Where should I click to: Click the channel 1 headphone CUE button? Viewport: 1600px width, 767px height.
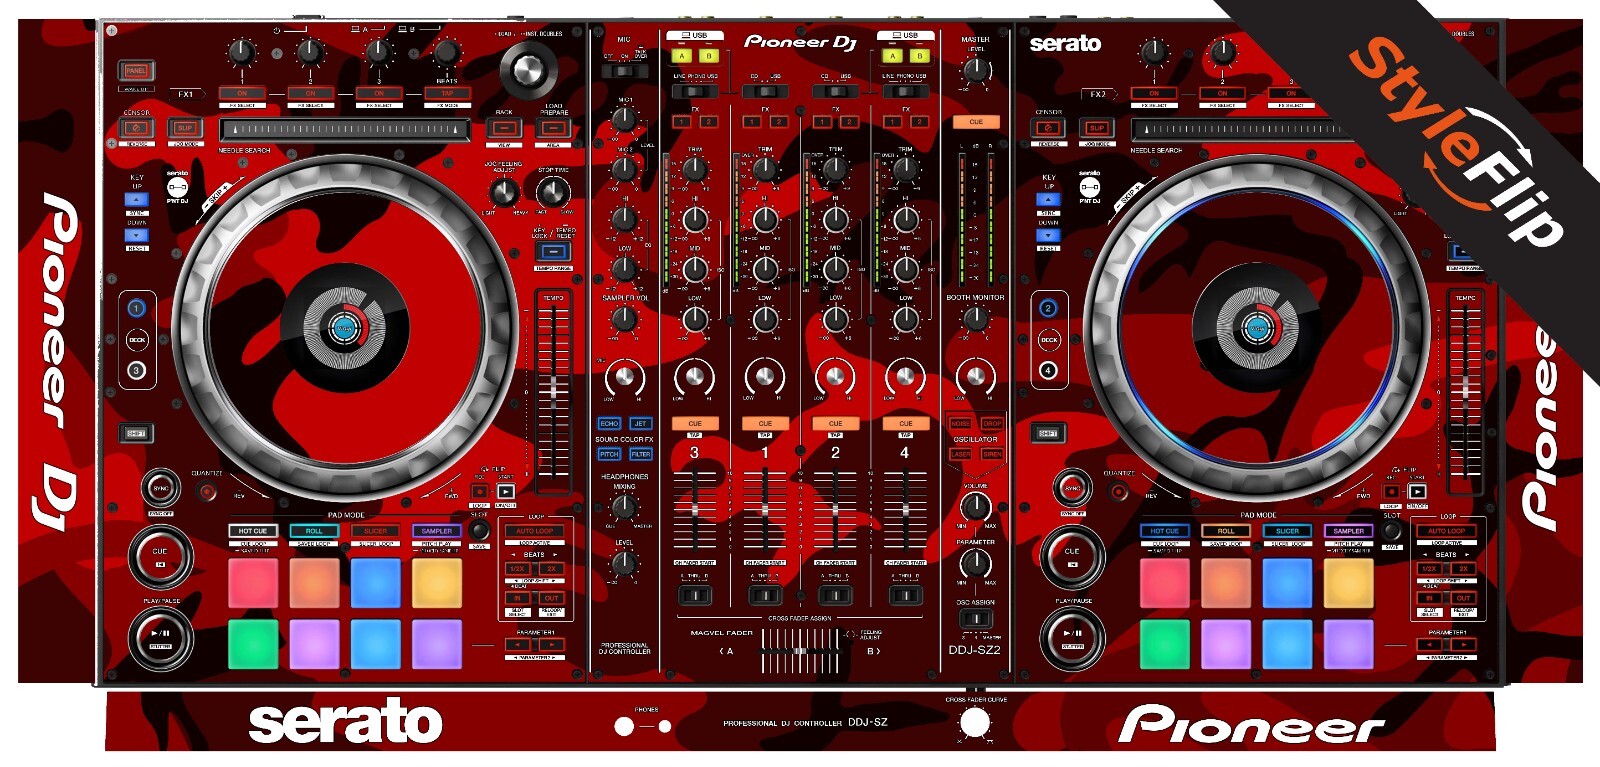click(765, 424)
